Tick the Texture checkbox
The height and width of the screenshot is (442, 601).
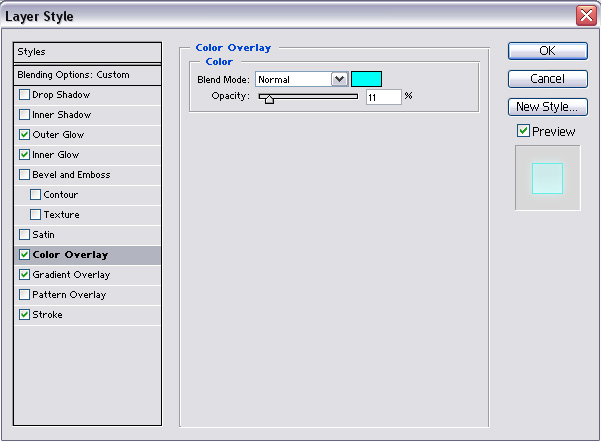pos(36,215)
